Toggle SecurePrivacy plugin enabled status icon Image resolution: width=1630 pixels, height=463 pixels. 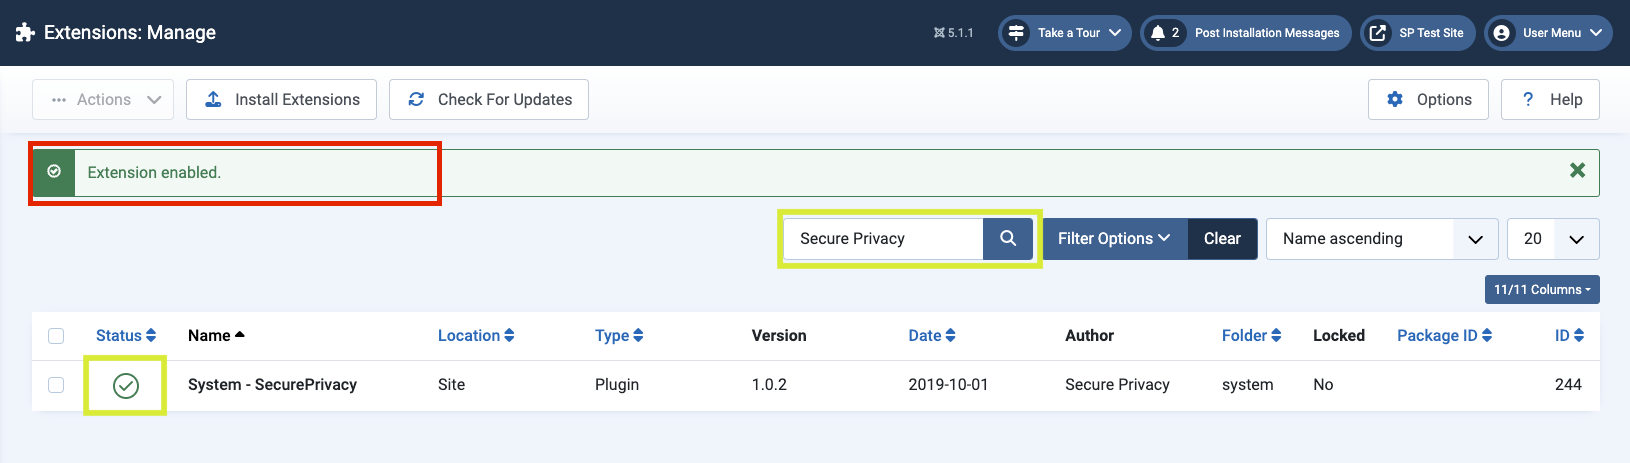pyautogui.click(x=126, y=385)
